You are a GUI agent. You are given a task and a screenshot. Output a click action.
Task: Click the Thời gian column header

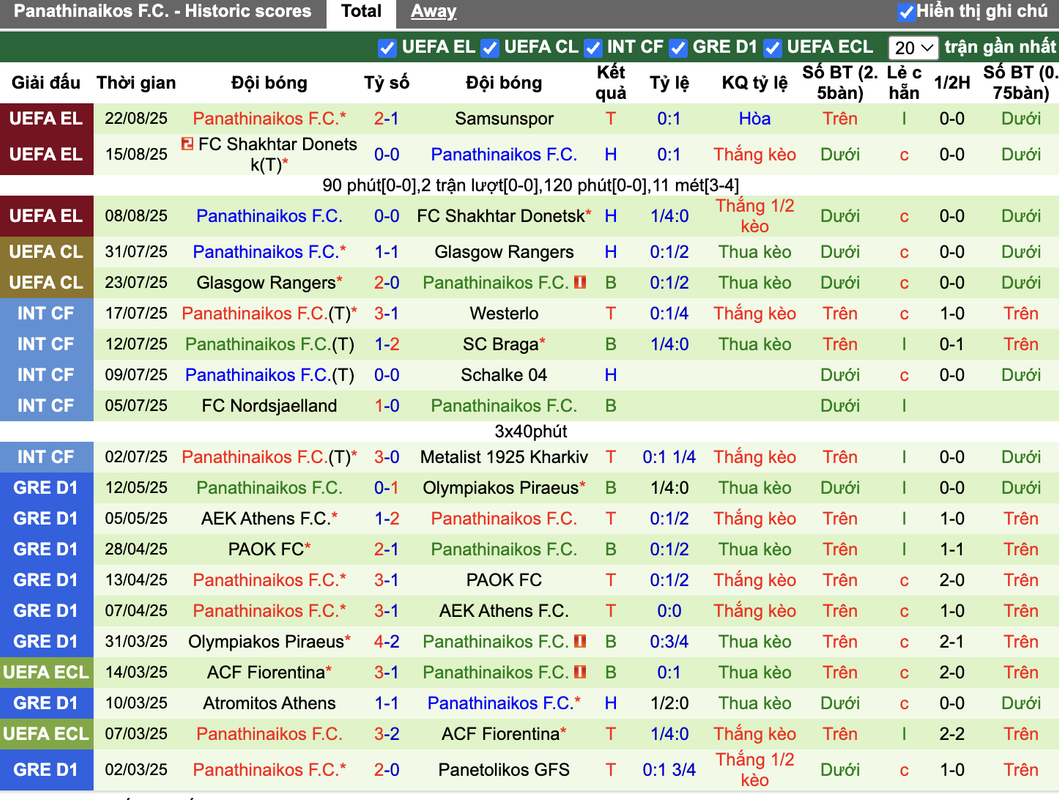[136, 83]
